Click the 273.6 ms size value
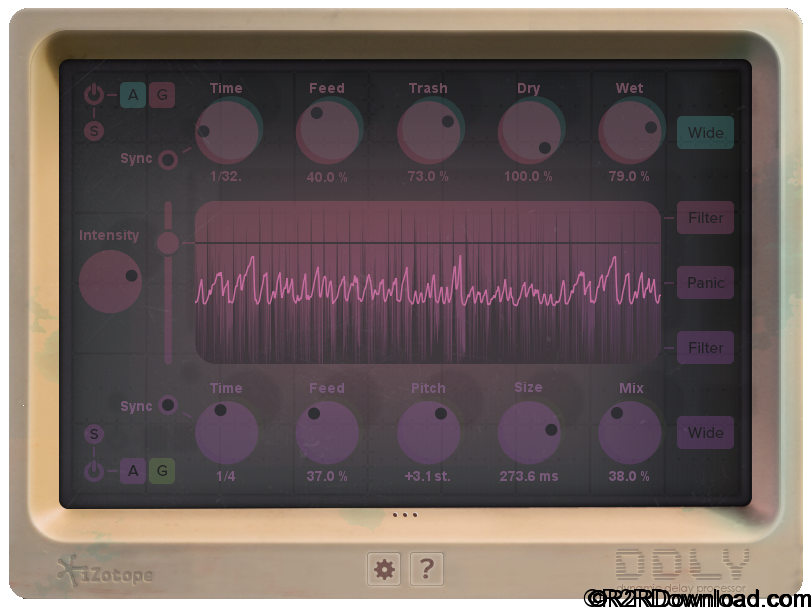Screen dimensions: 811x607 click(x=529, y=476)
